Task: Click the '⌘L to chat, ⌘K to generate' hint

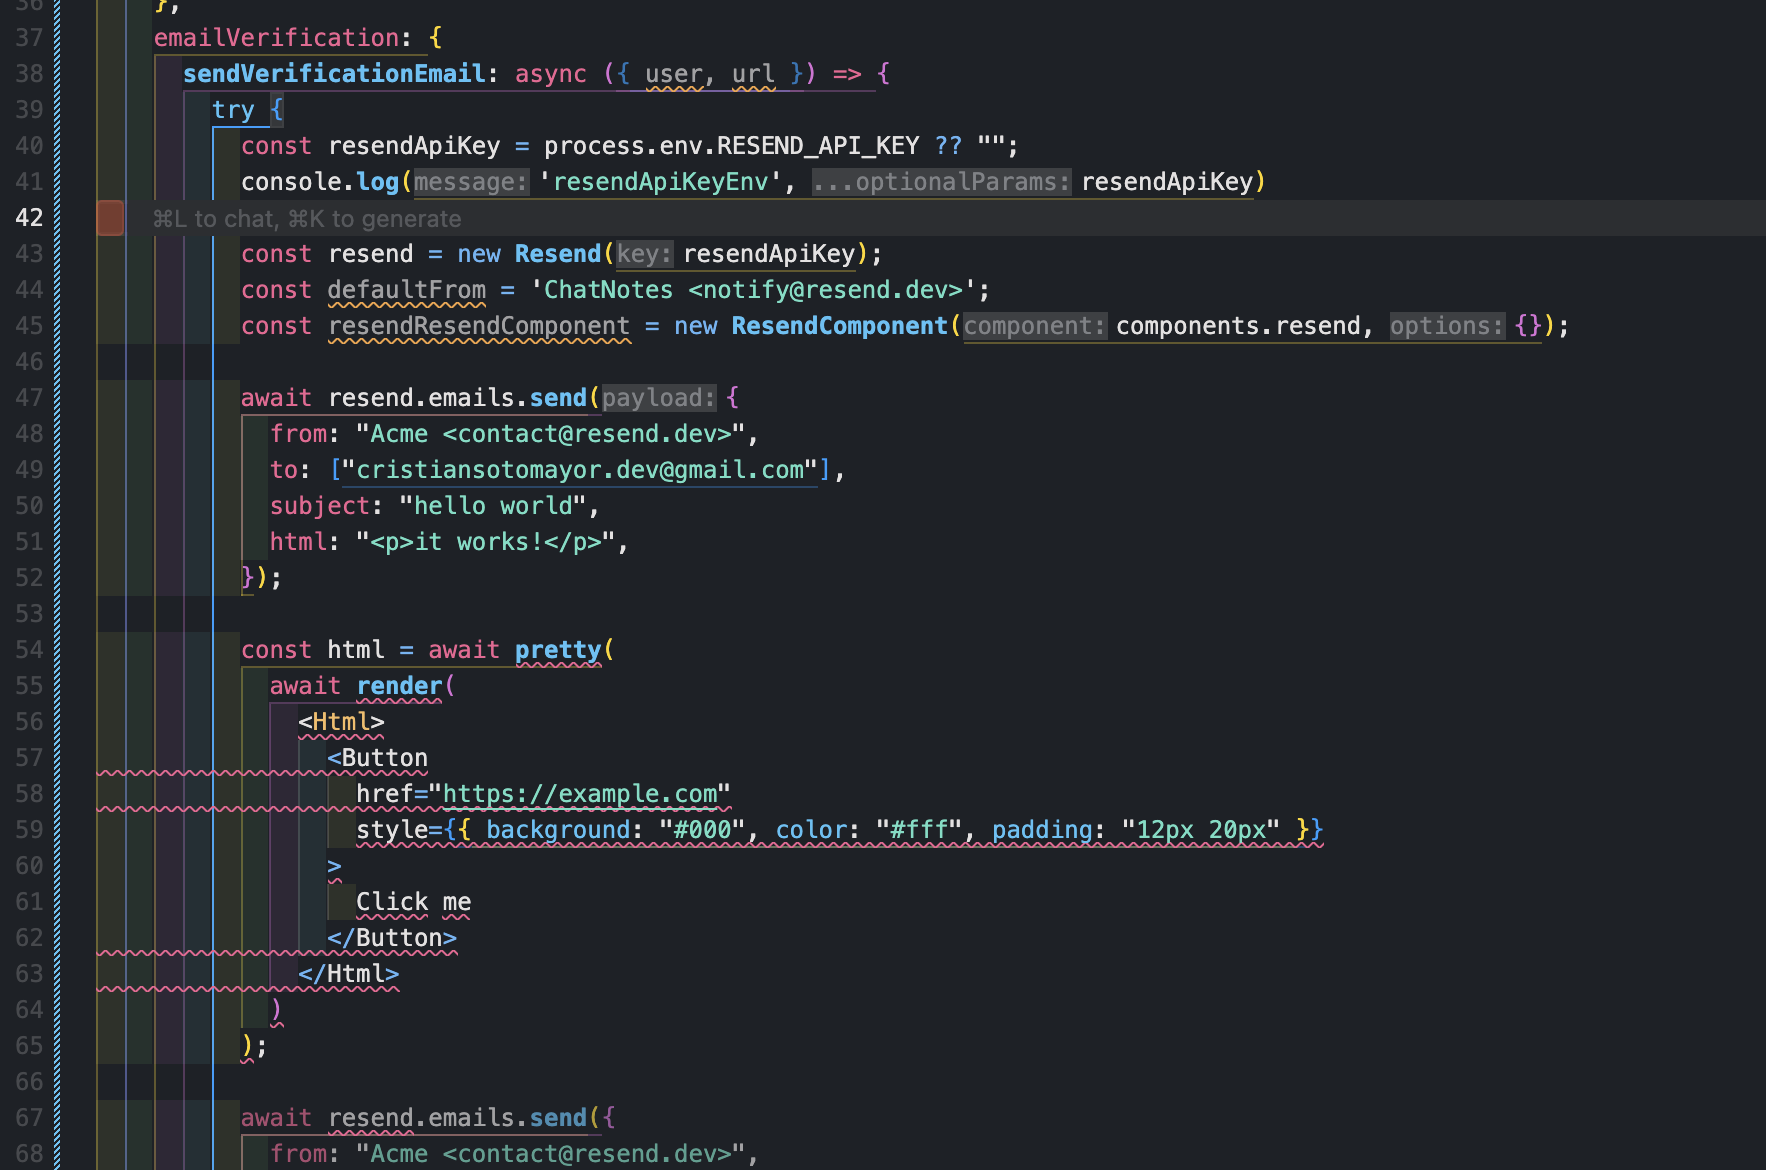Action: tap(307, 218)
